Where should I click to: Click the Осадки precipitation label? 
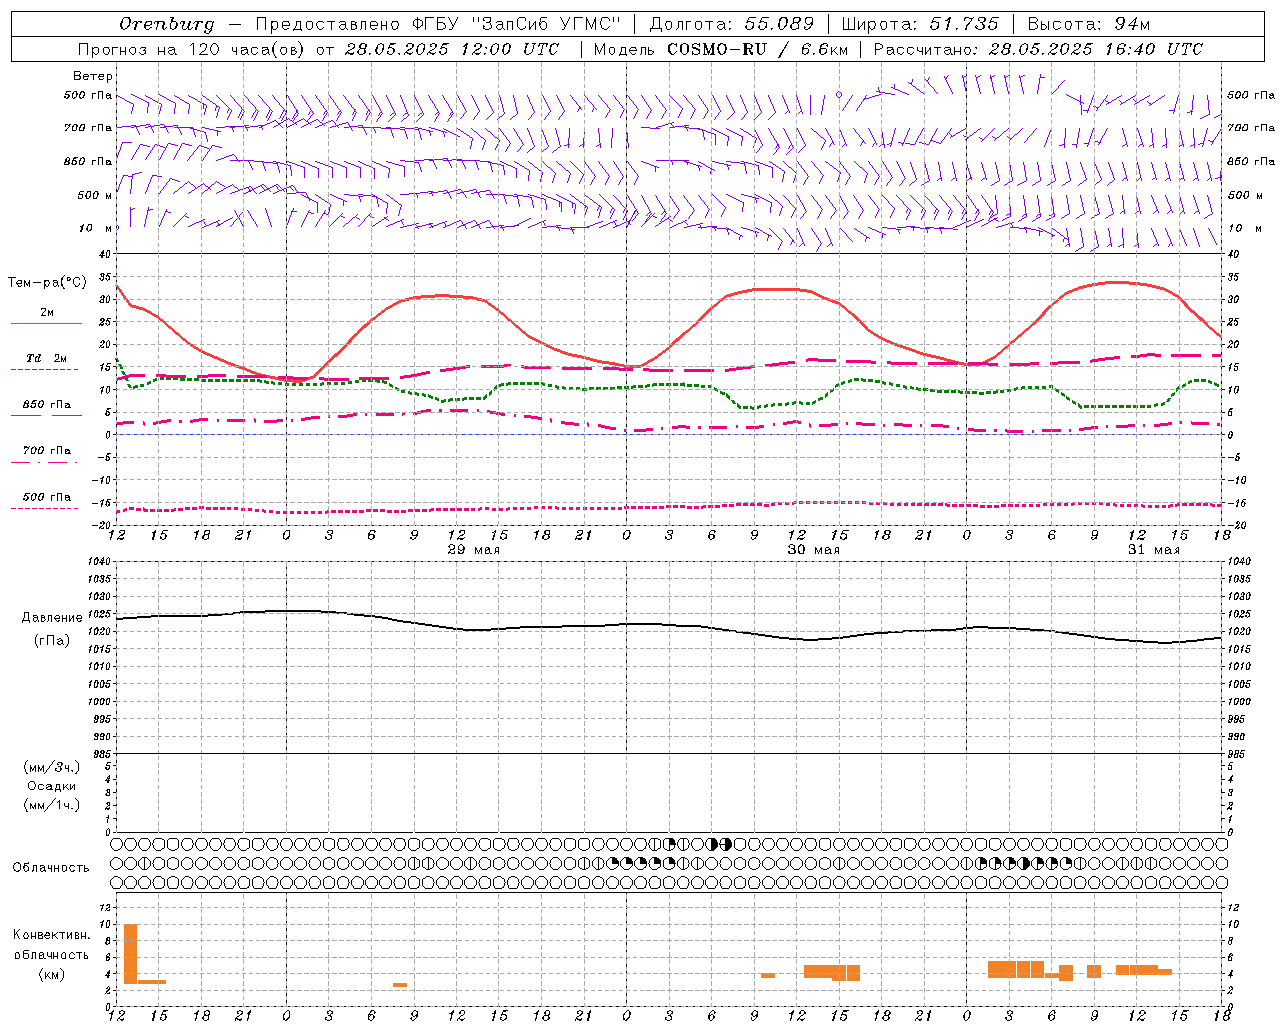click(52, 786)
